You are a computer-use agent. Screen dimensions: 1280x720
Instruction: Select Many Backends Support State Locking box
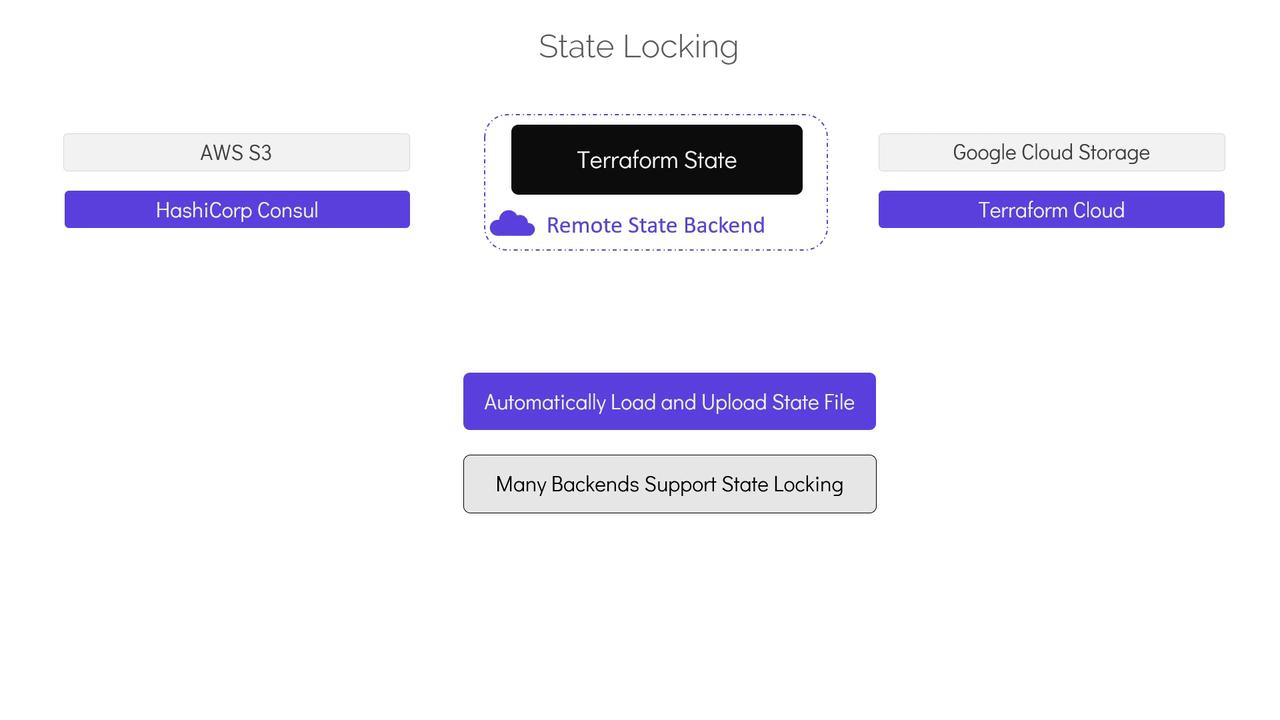pos(669,484)
